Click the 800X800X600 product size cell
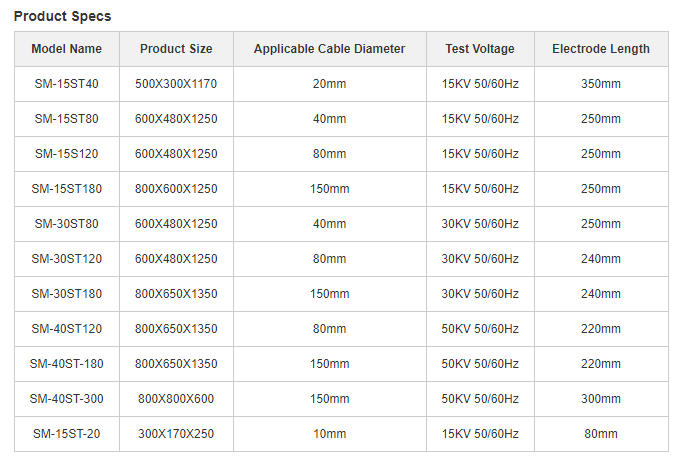This screenshot has height=460, width=682. pos(176,399)
